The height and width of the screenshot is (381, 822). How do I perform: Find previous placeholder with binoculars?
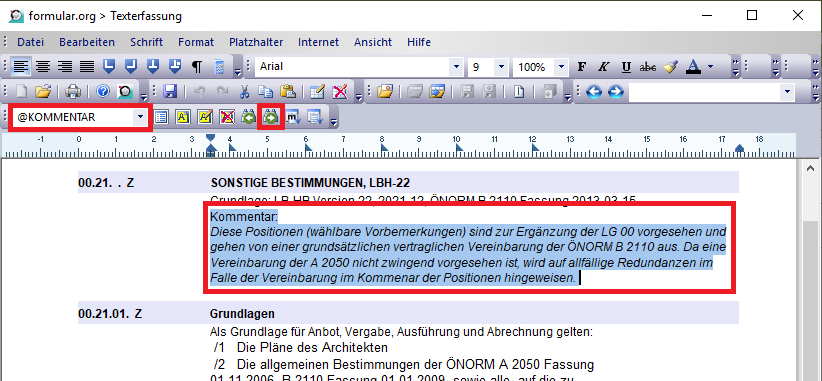click(x=248, y=117)
